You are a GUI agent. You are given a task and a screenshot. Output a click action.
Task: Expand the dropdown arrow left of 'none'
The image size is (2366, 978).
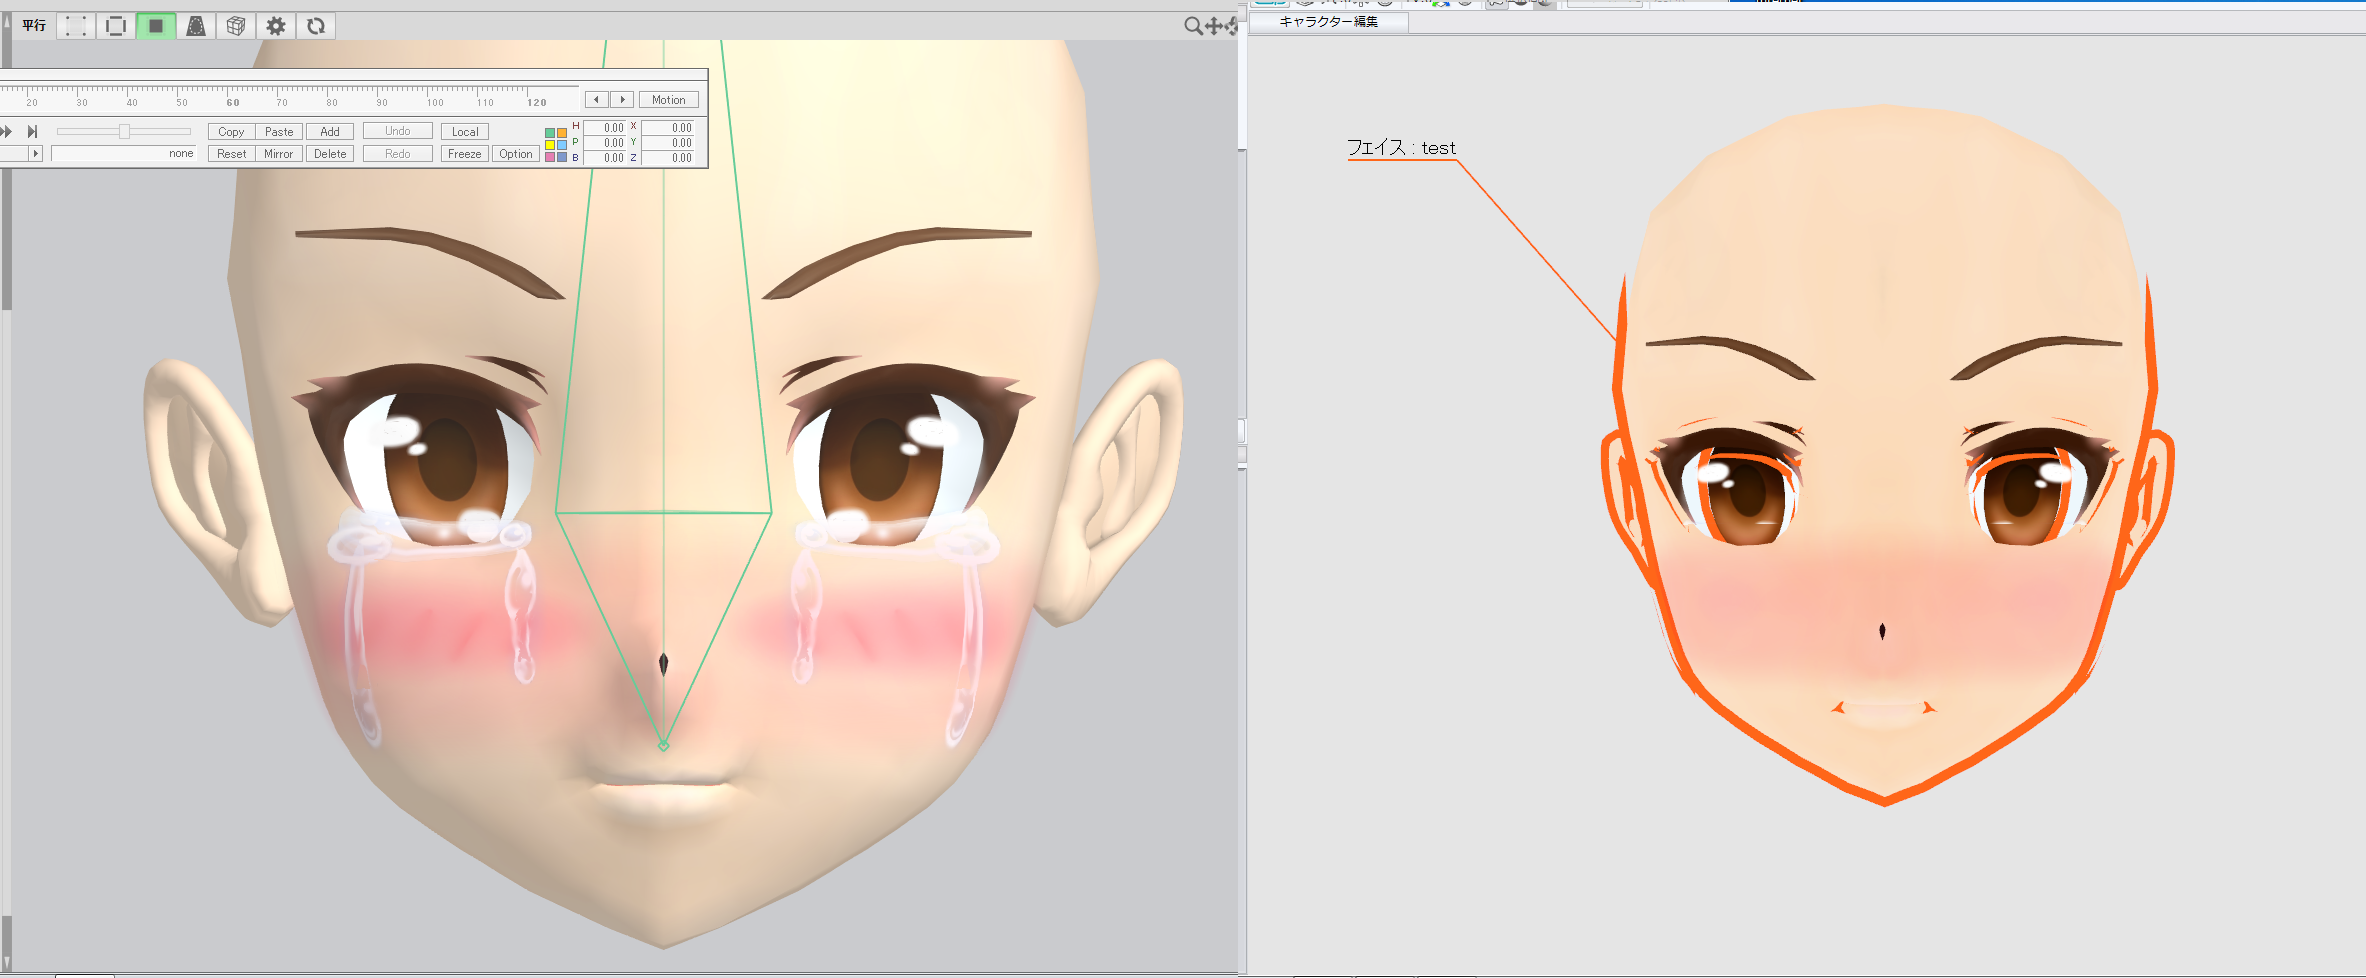point(36,154)
